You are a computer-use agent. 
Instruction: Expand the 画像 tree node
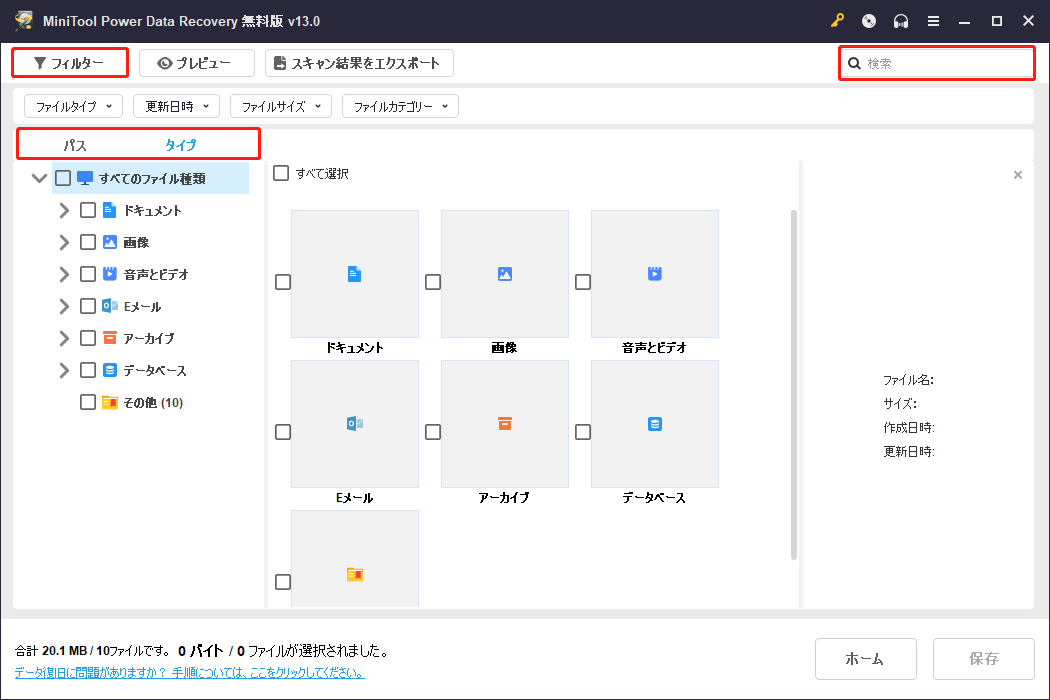tap(64, 242)
